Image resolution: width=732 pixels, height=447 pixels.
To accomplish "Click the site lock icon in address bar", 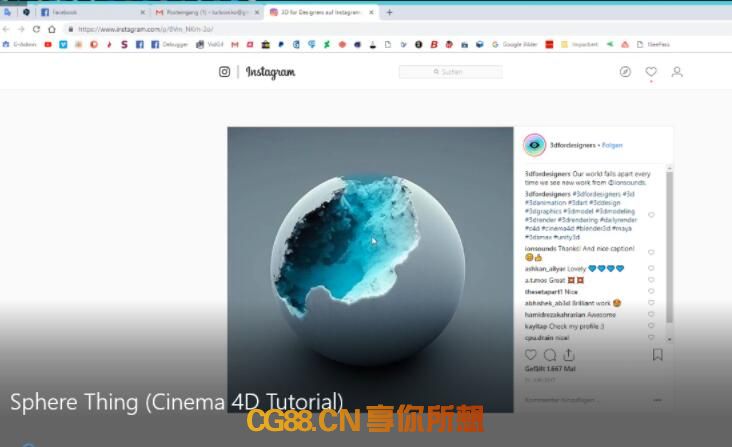I will click(x=70, y=29).
